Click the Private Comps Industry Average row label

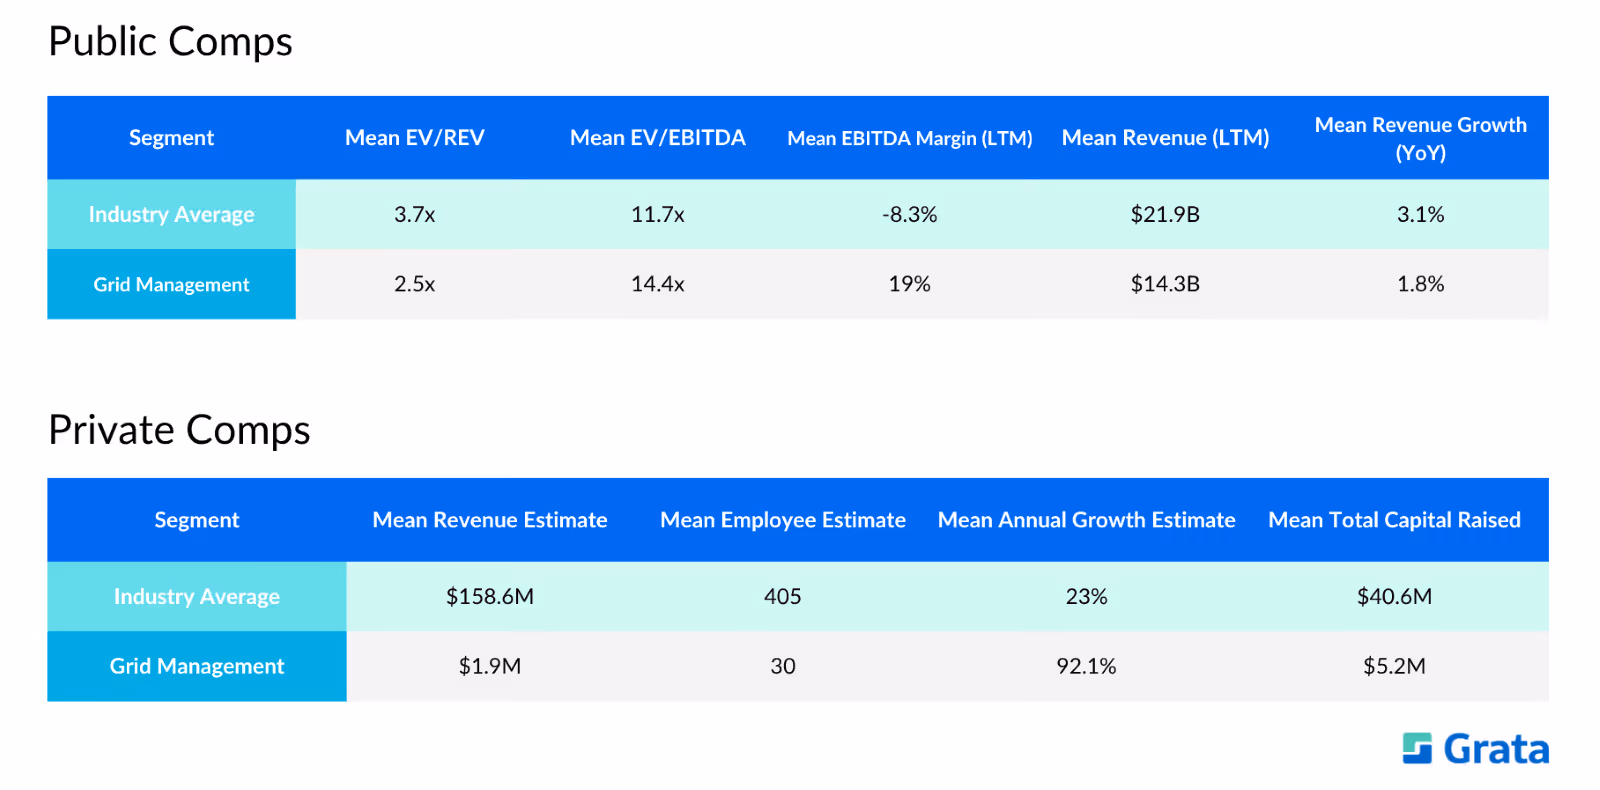(x=197, y=596)
